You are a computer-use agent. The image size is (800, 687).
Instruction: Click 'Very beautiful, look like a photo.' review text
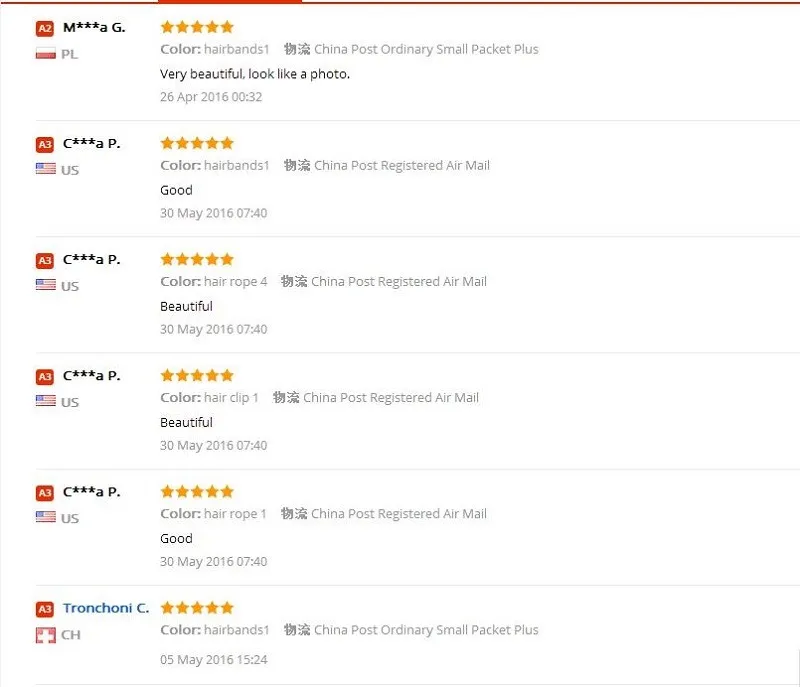255,74
